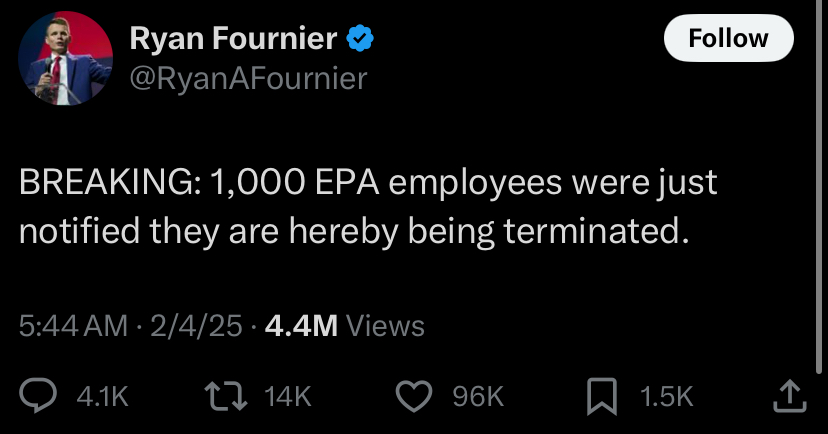View the 4.4M Views analytics
This screenshot has height=434, width=828.
344,326
